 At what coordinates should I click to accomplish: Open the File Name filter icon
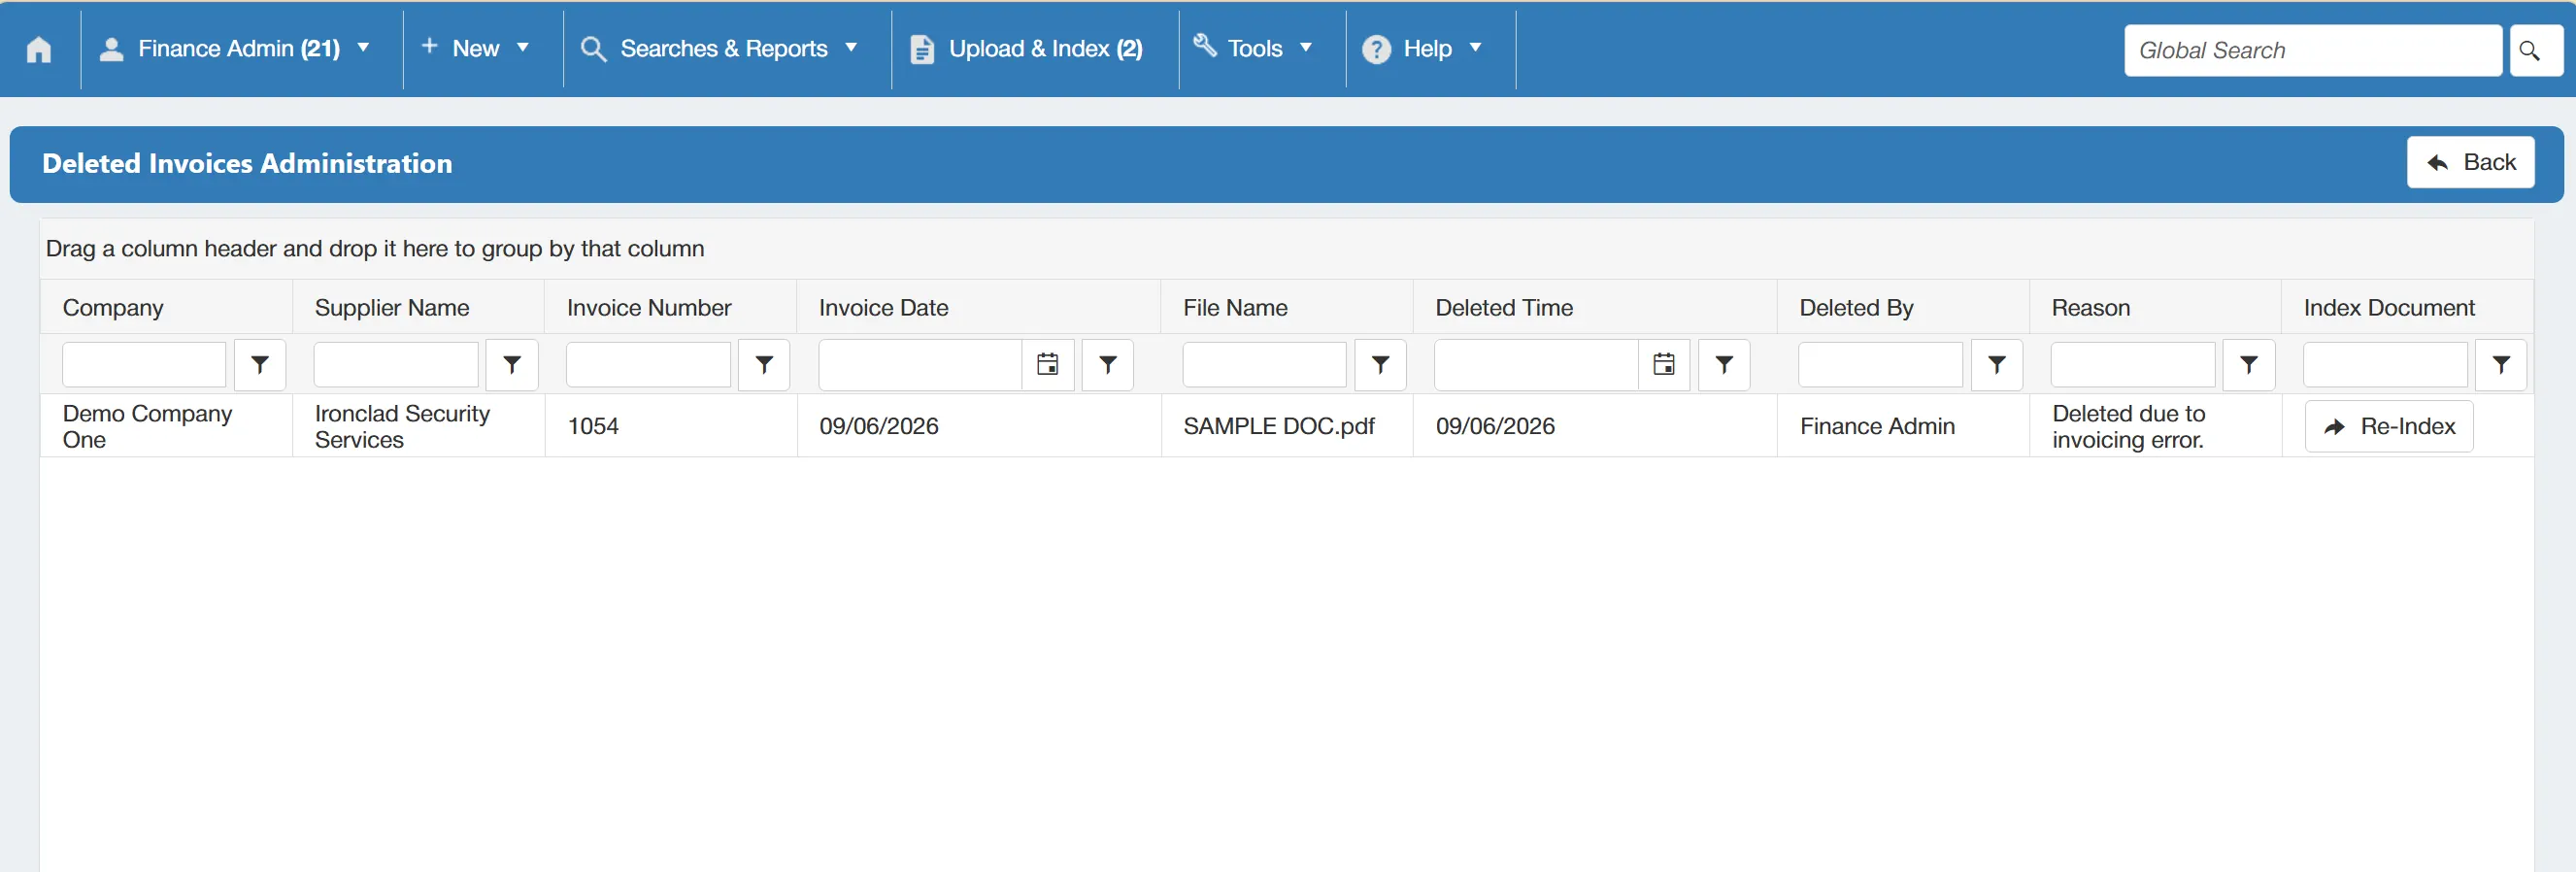pyautogui.click(x=1380, y=365)
